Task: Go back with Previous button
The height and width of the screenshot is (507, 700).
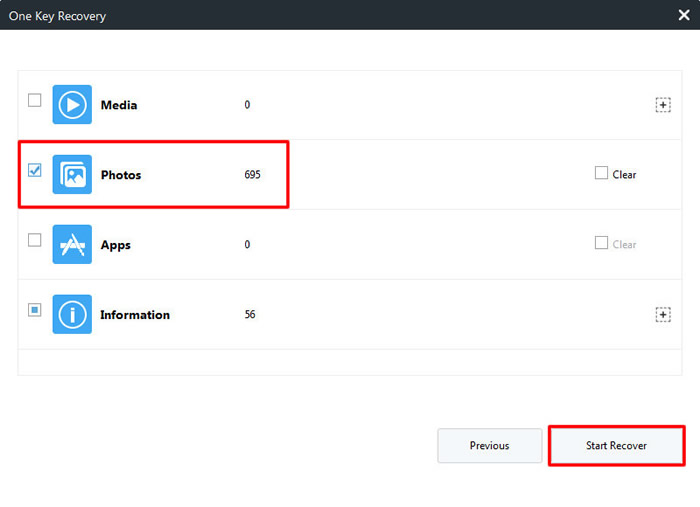Action: (x=490, y=445)
